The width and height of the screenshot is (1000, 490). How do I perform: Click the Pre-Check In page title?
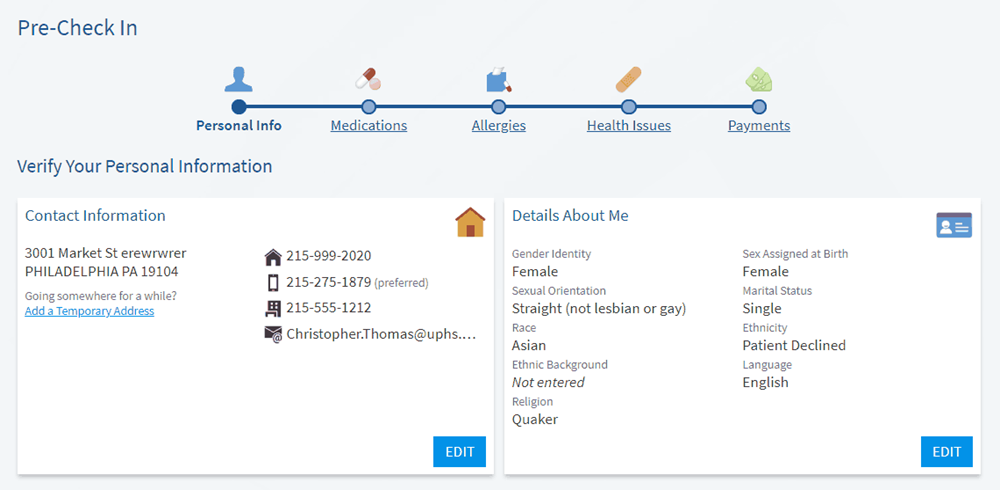pyautogui.click(x=77, y=28)
